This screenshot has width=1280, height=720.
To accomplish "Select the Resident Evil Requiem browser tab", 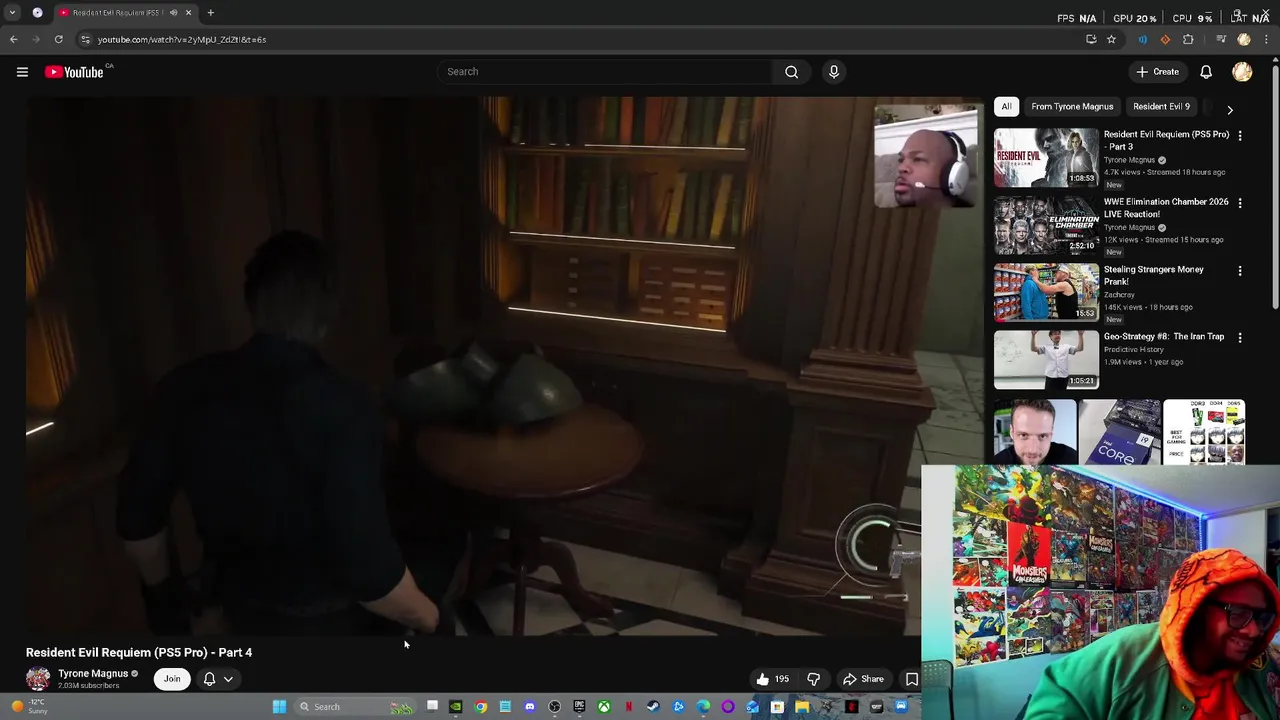I will pyautogui.click(x=125, y=13).
